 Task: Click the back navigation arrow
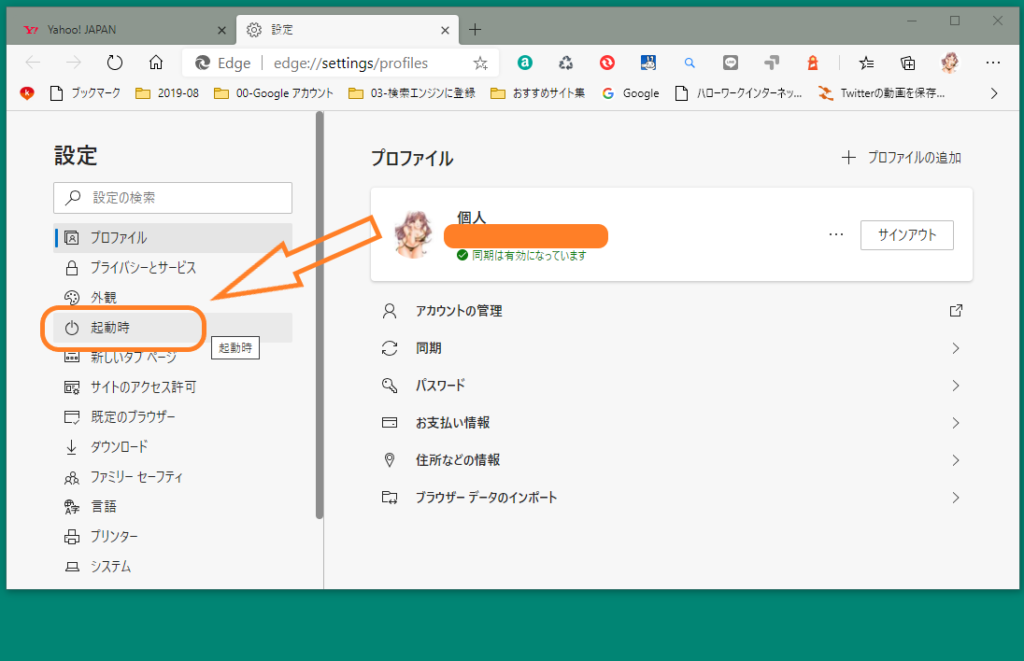[33, 62]
